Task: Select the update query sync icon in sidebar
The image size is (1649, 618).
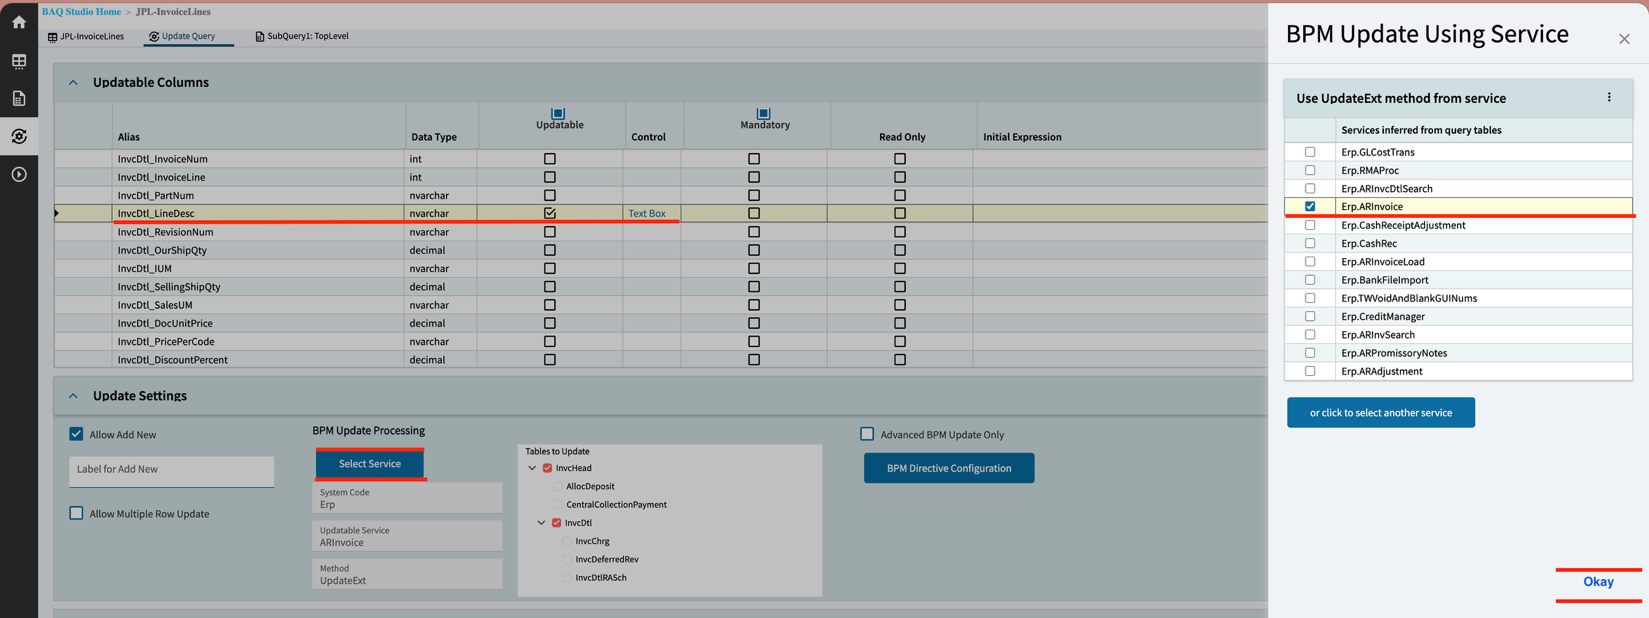Action: click(19, 136)
